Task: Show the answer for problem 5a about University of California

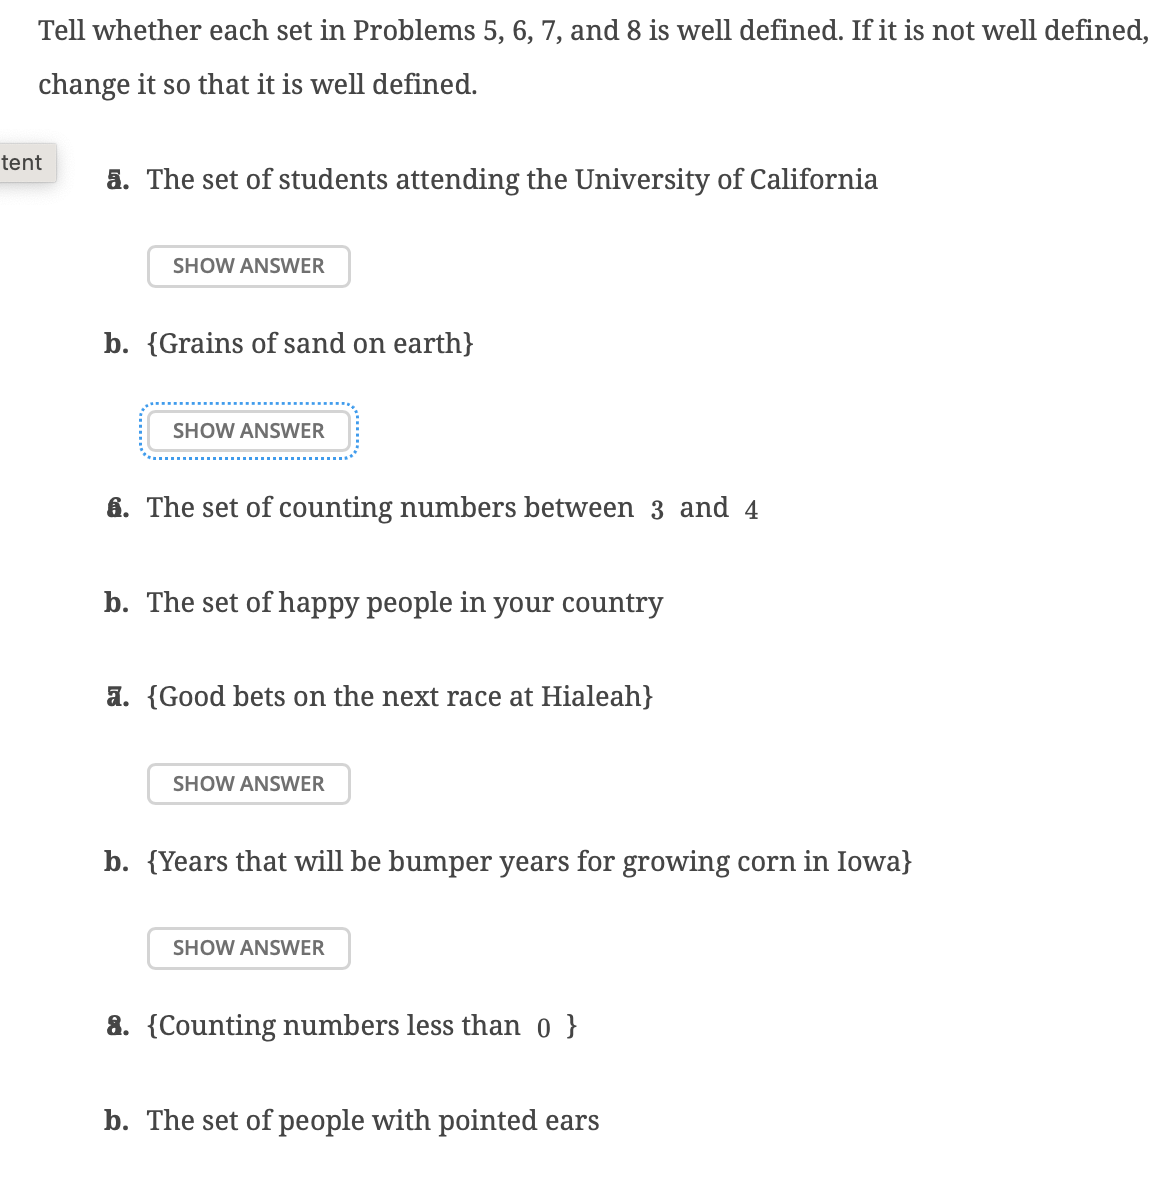Action: [248, 266]
